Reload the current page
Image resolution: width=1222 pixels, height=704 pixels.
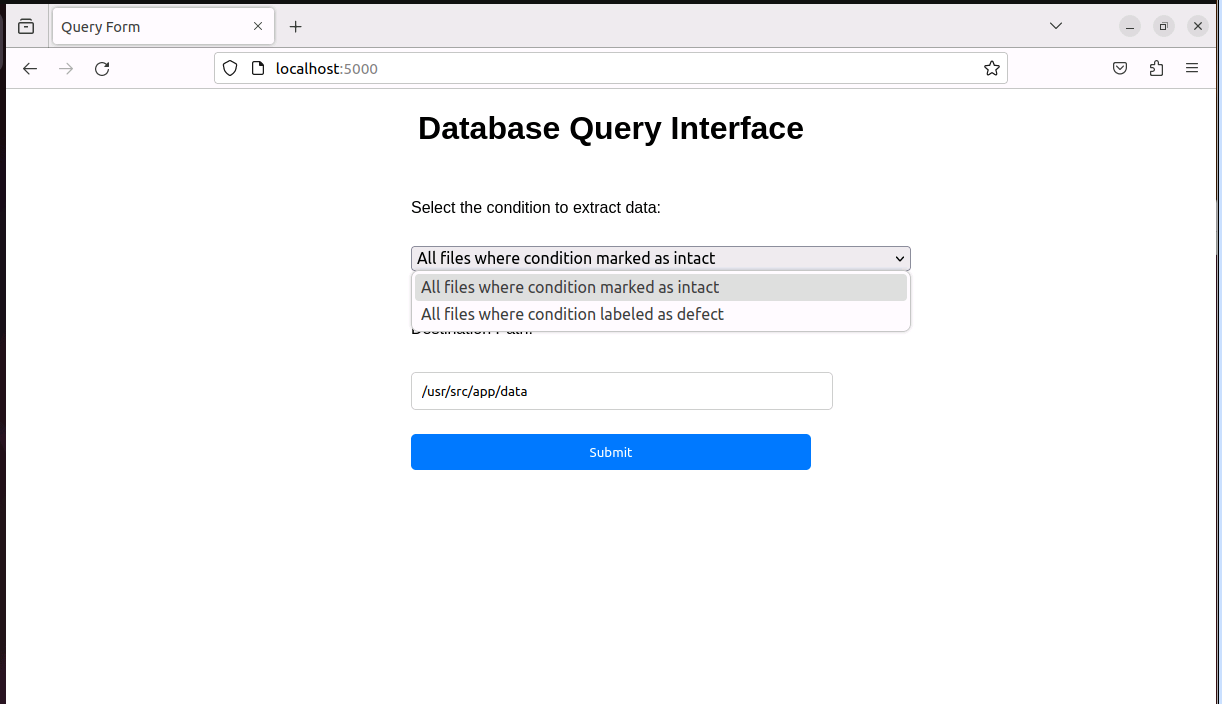pos(102,69)
